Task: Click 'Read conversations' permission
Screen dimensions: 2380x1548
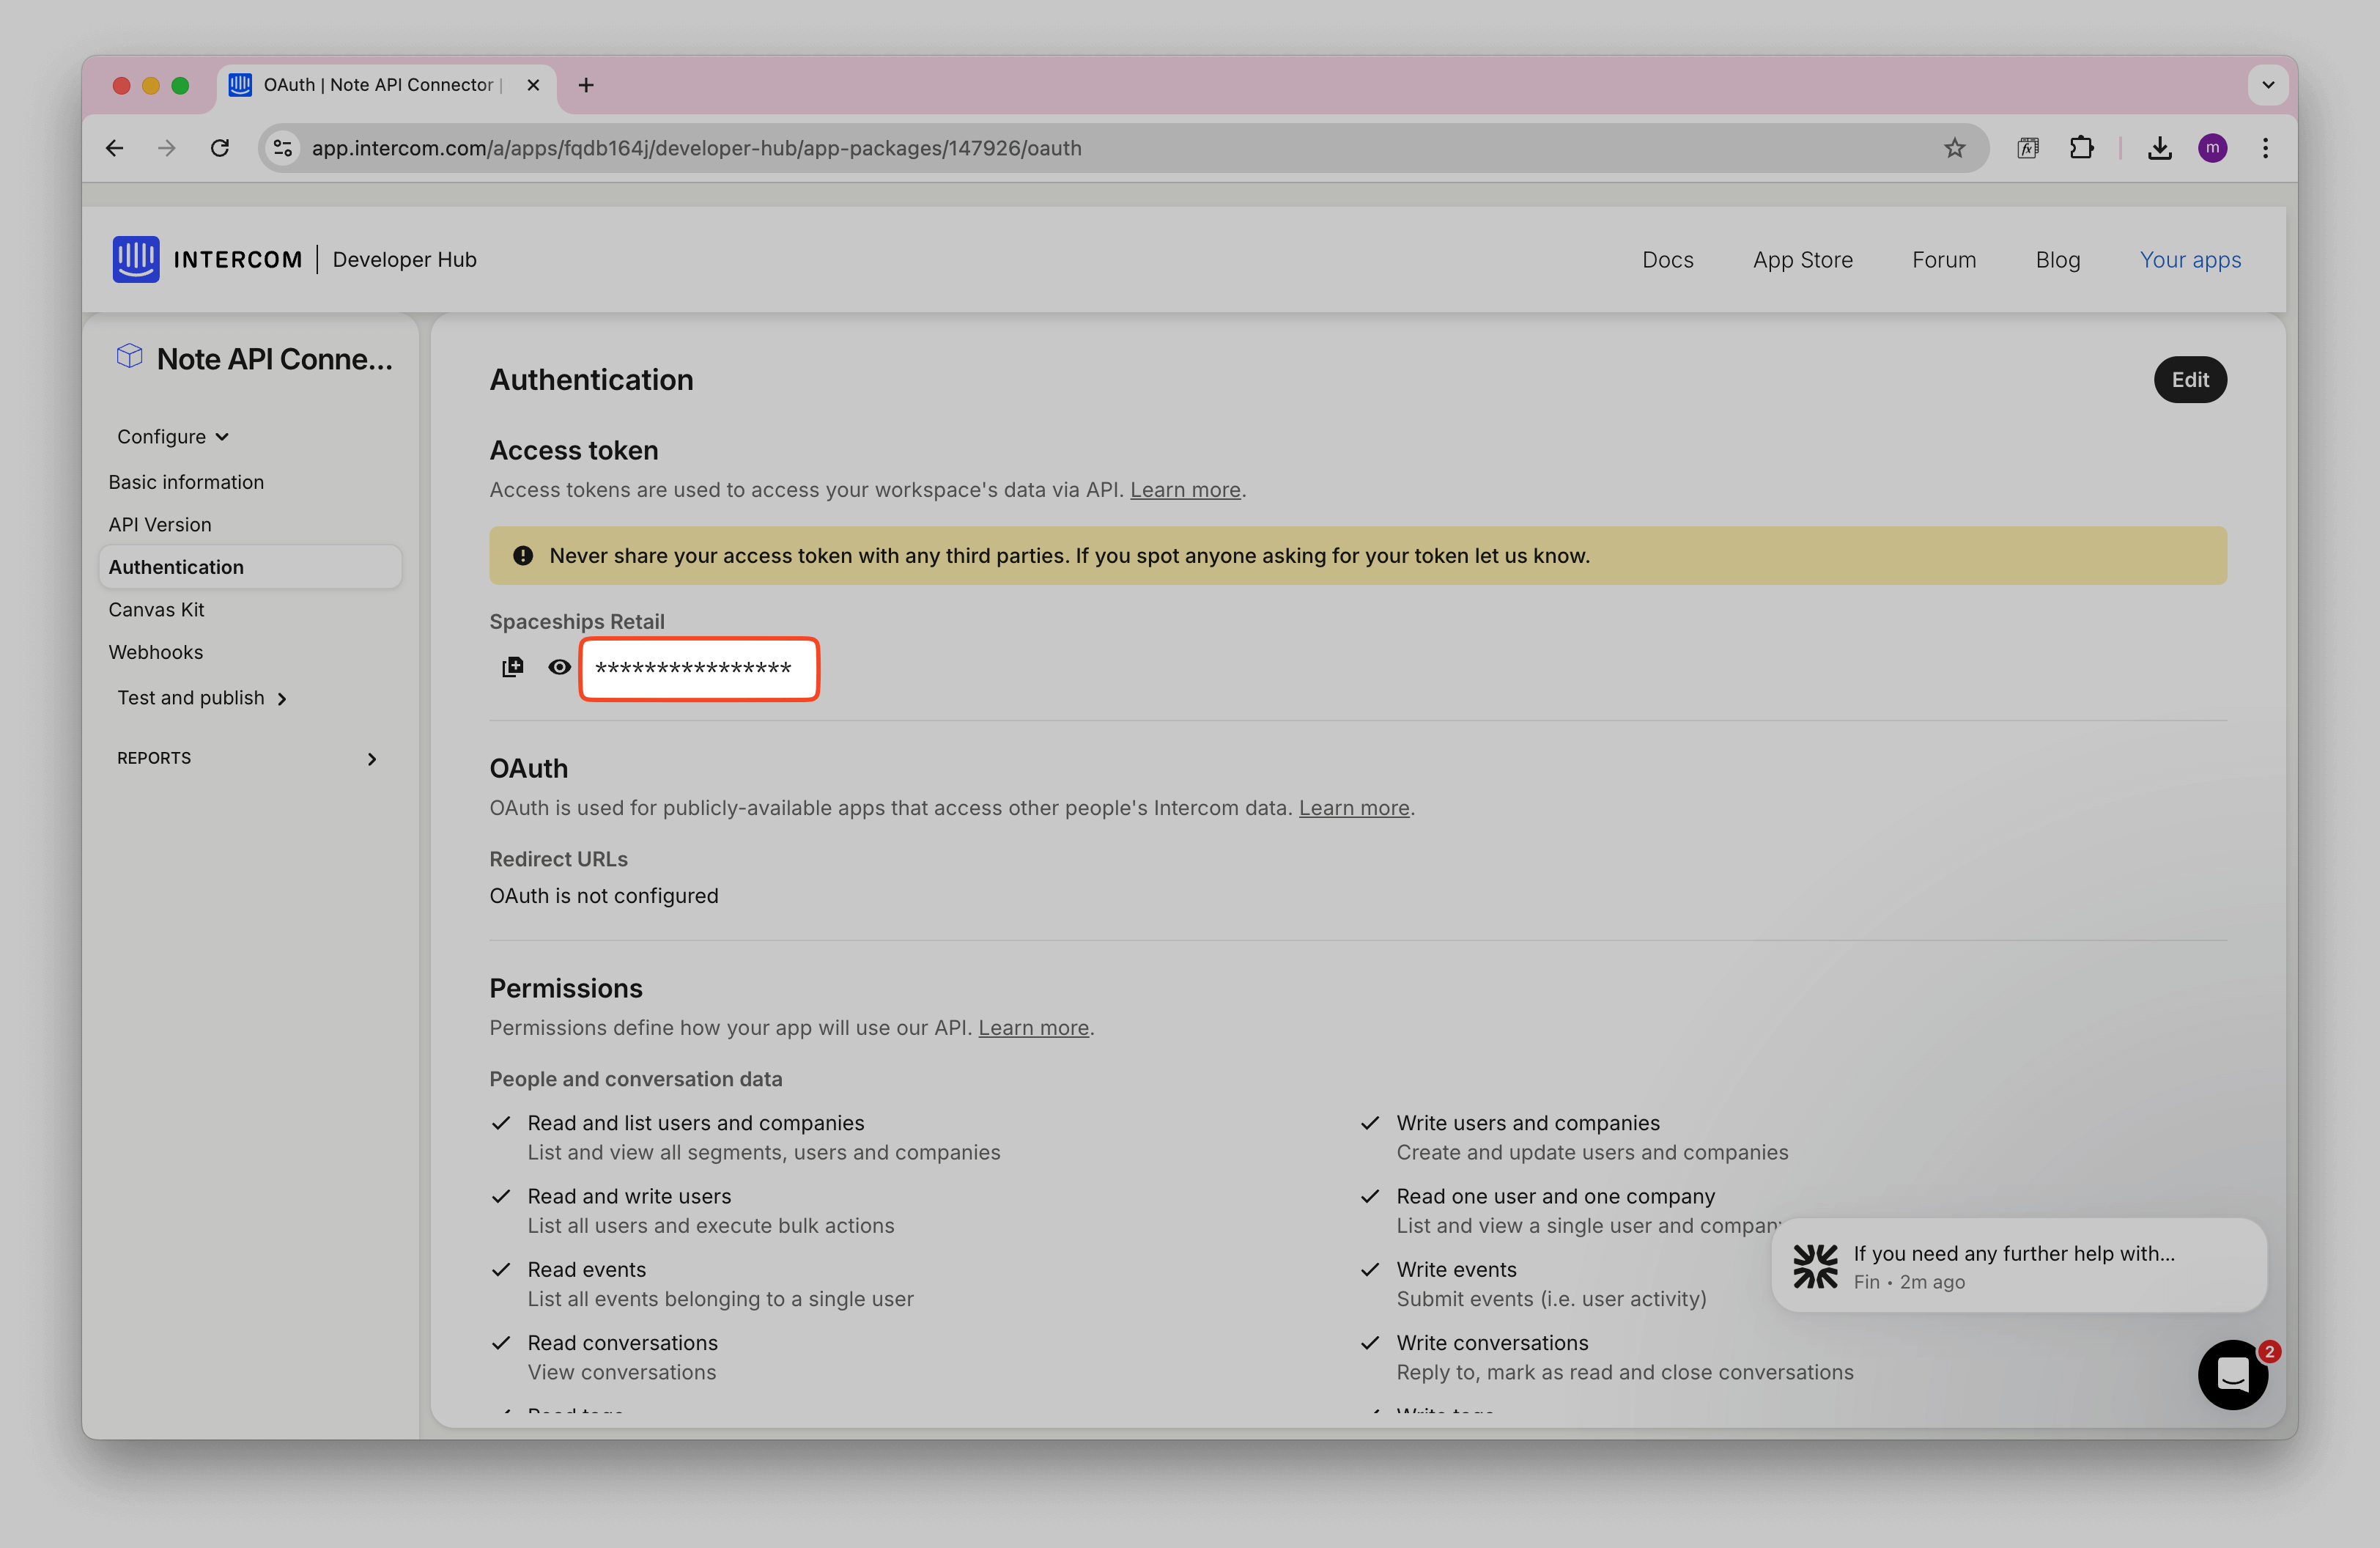Action: [622, 1343]
